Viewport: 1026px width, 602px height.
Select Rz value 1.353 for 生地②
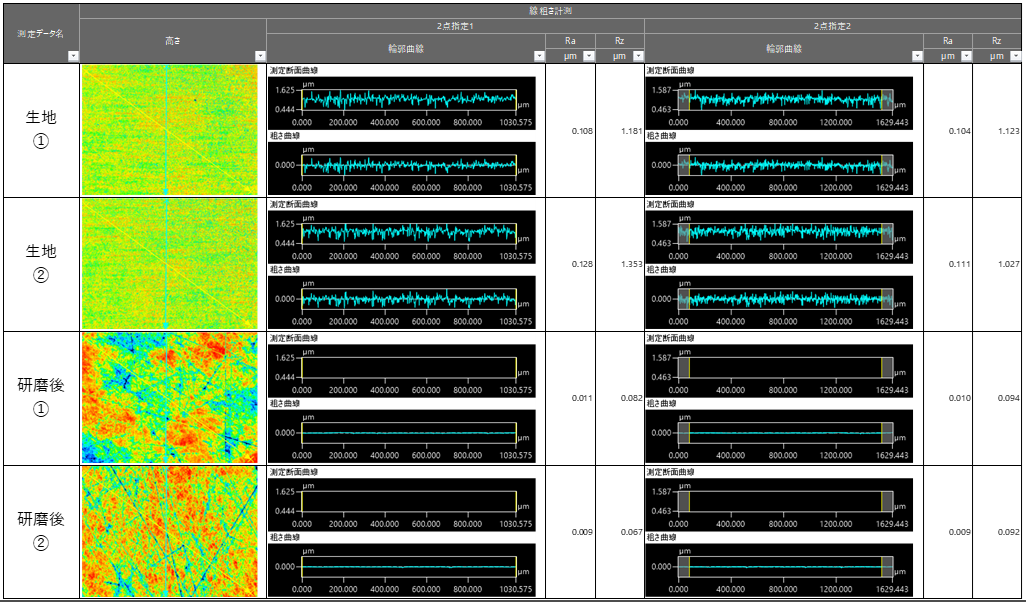(x=630, y=264)
